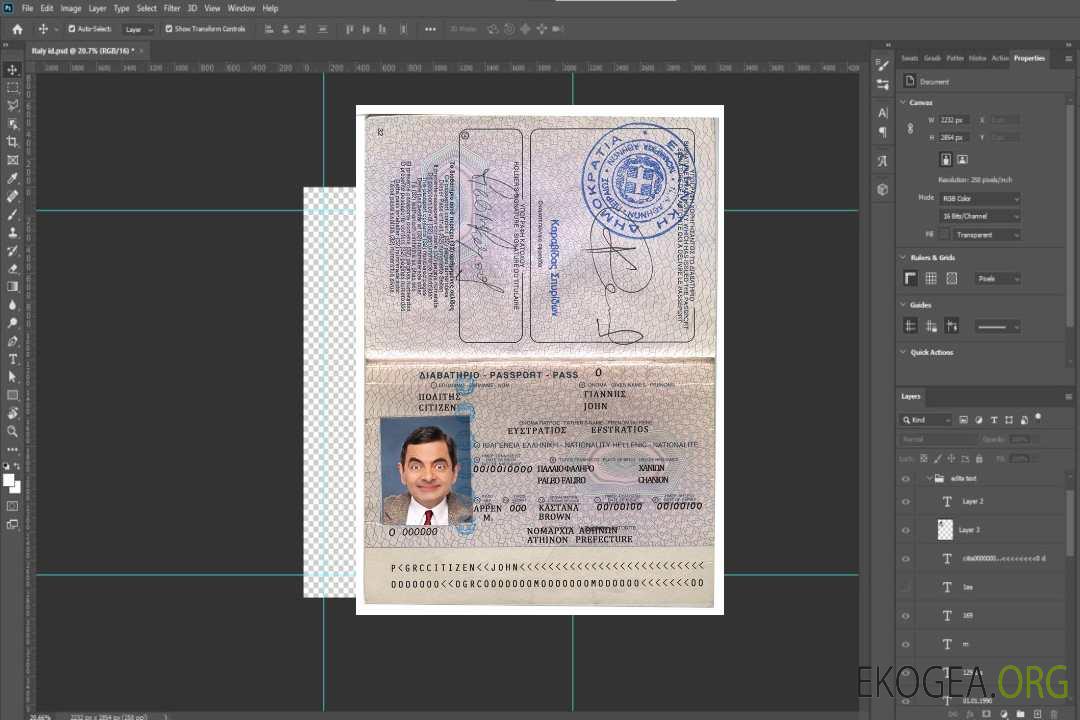
Task: Click the foreground/background color swatches
Action: click(x=12, y=483)
